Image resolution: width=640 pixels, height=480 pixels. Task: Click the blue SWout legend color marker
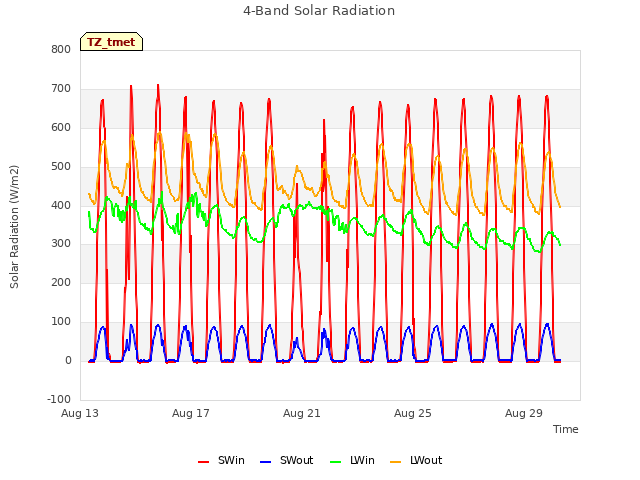click(x=265, y=462)
